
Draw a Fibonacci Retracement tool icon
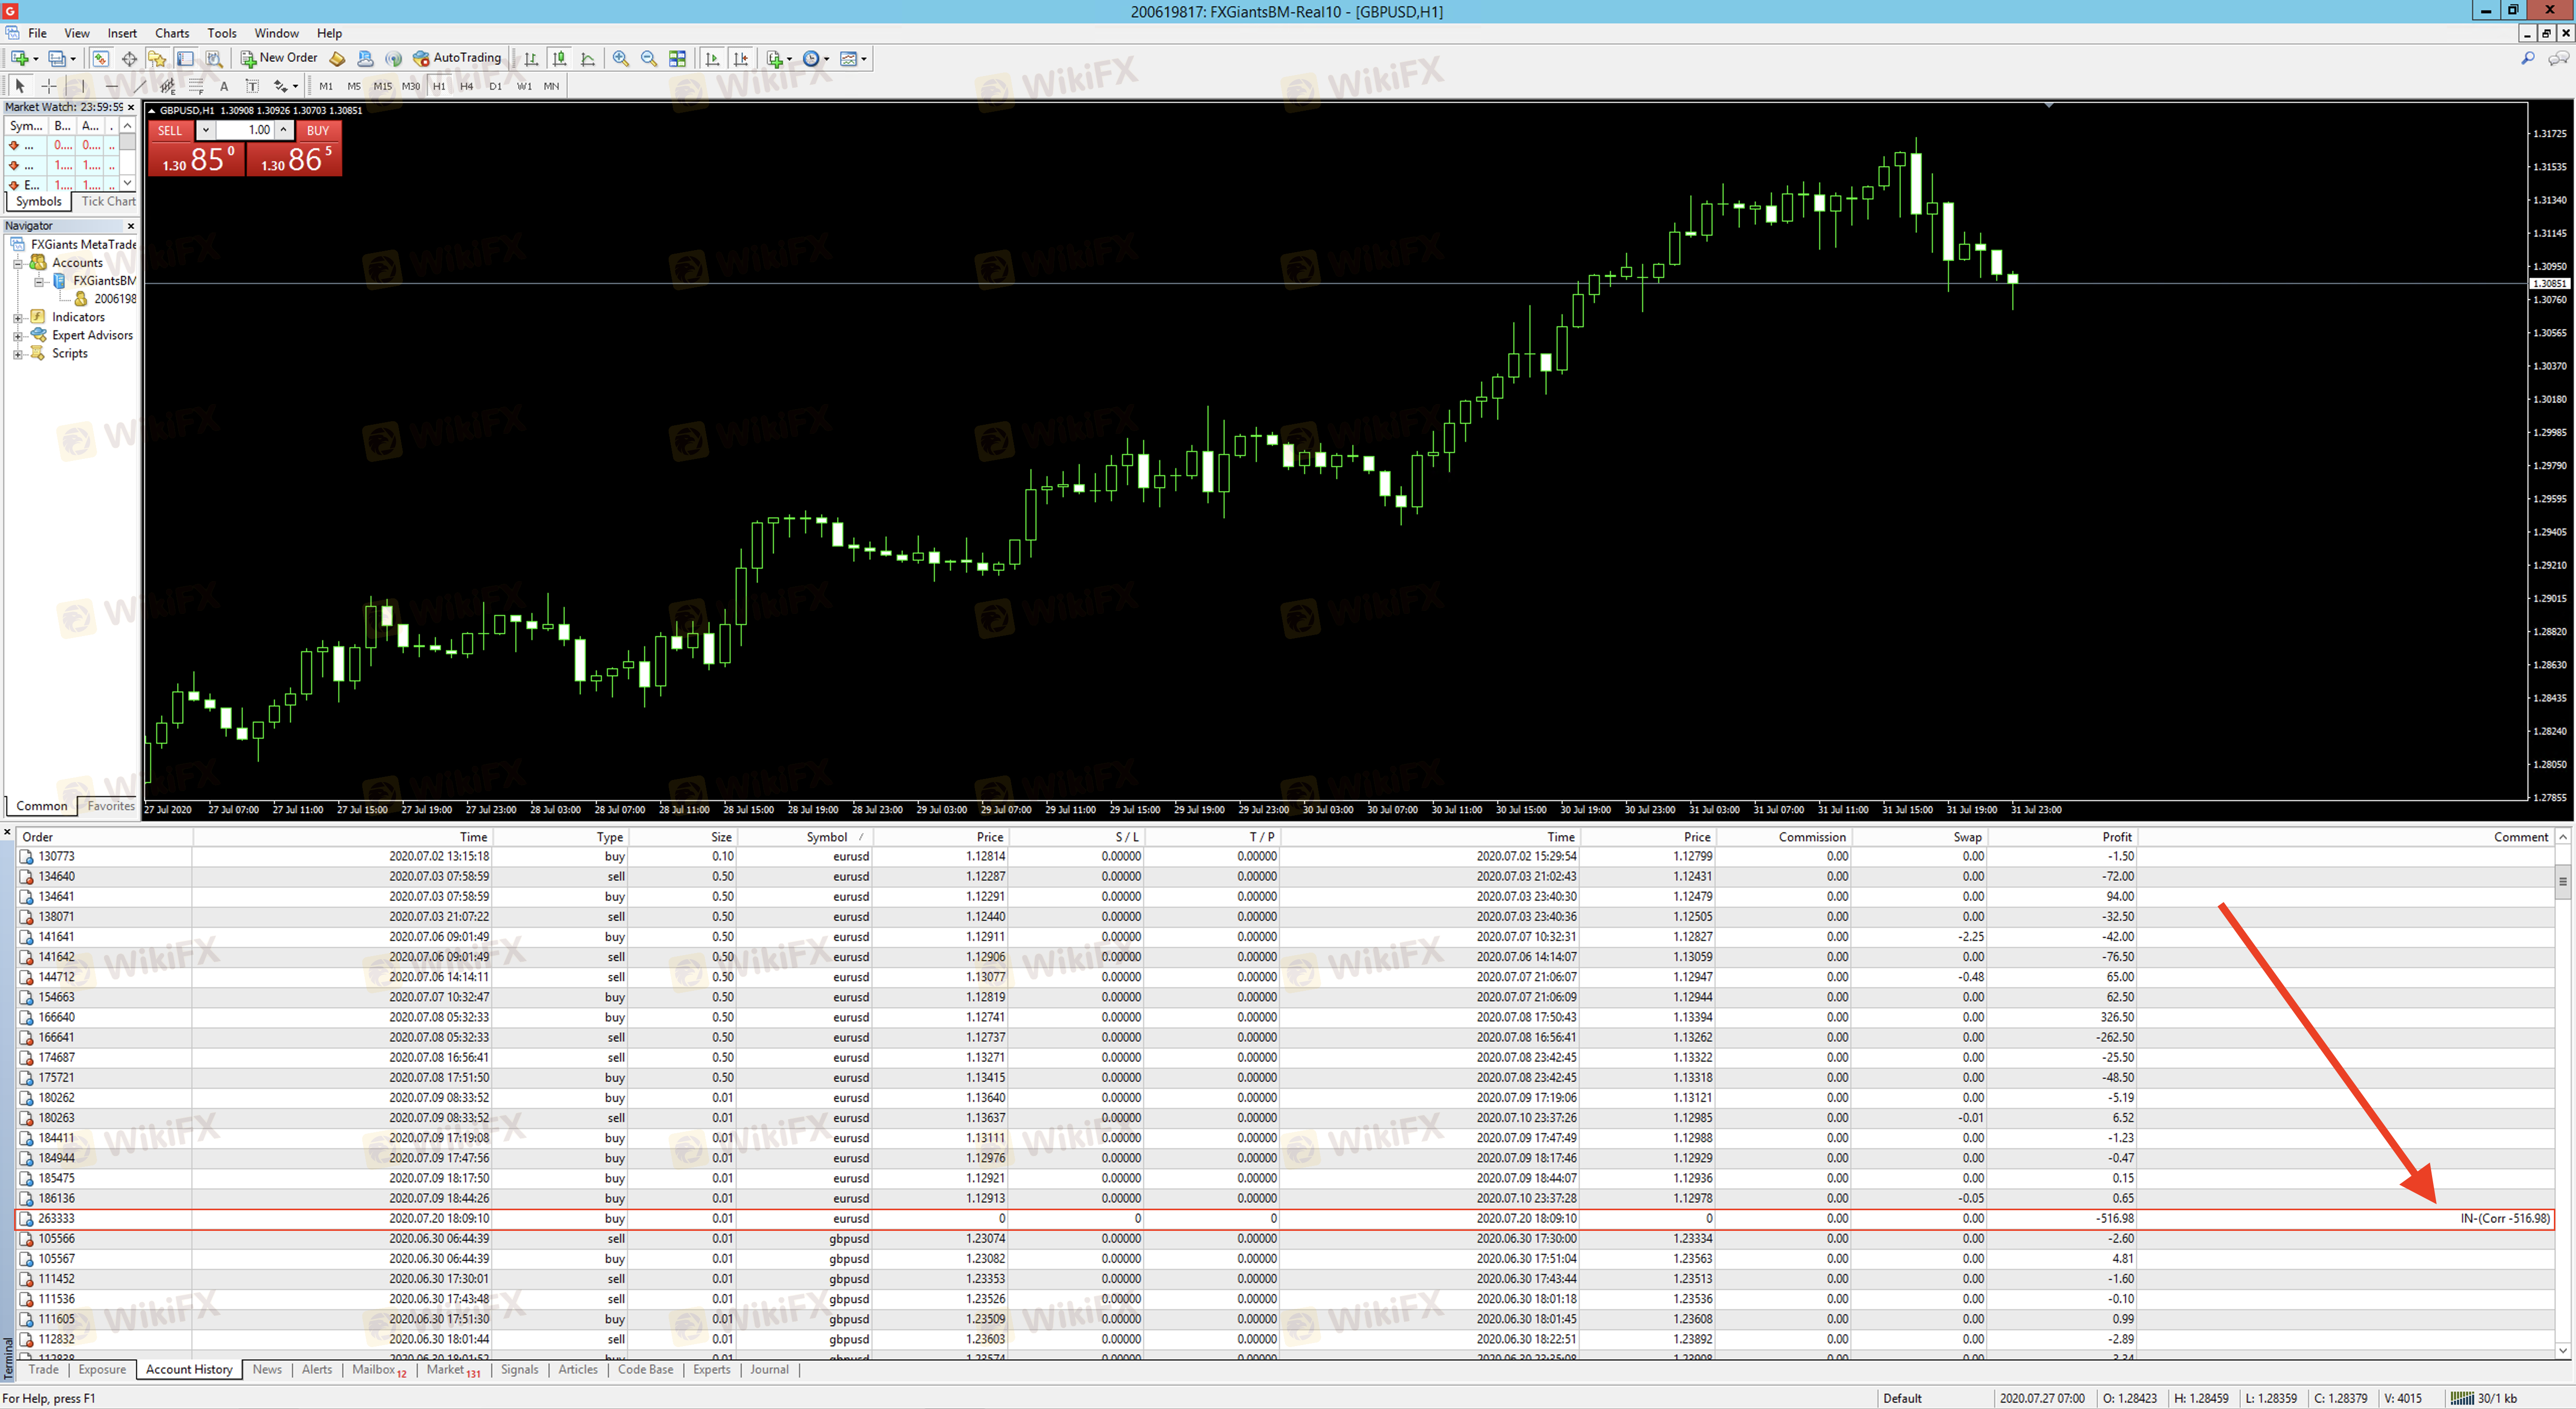coord(196,86)
